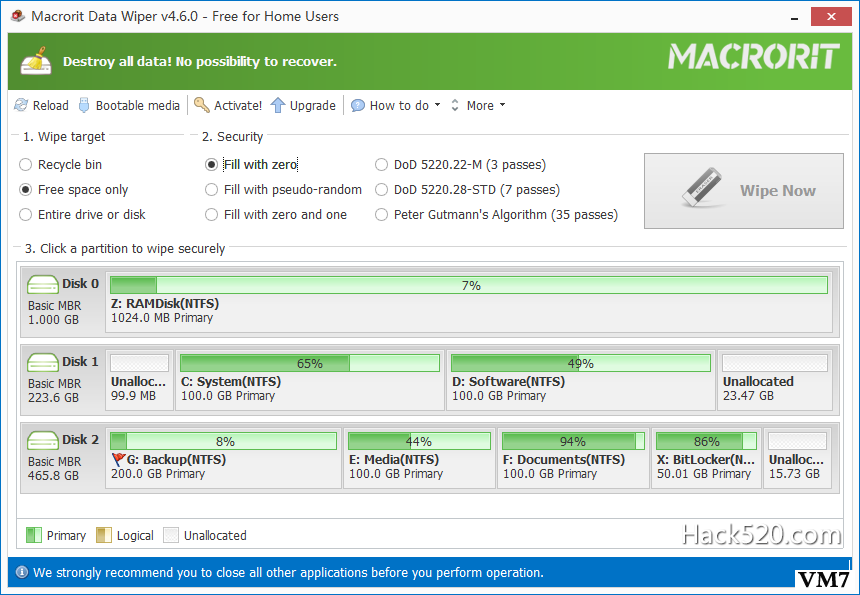This screenshot has height=595, width=860.
Task: Select Recycle bin wipe target
Action: (x=60, y=165)
